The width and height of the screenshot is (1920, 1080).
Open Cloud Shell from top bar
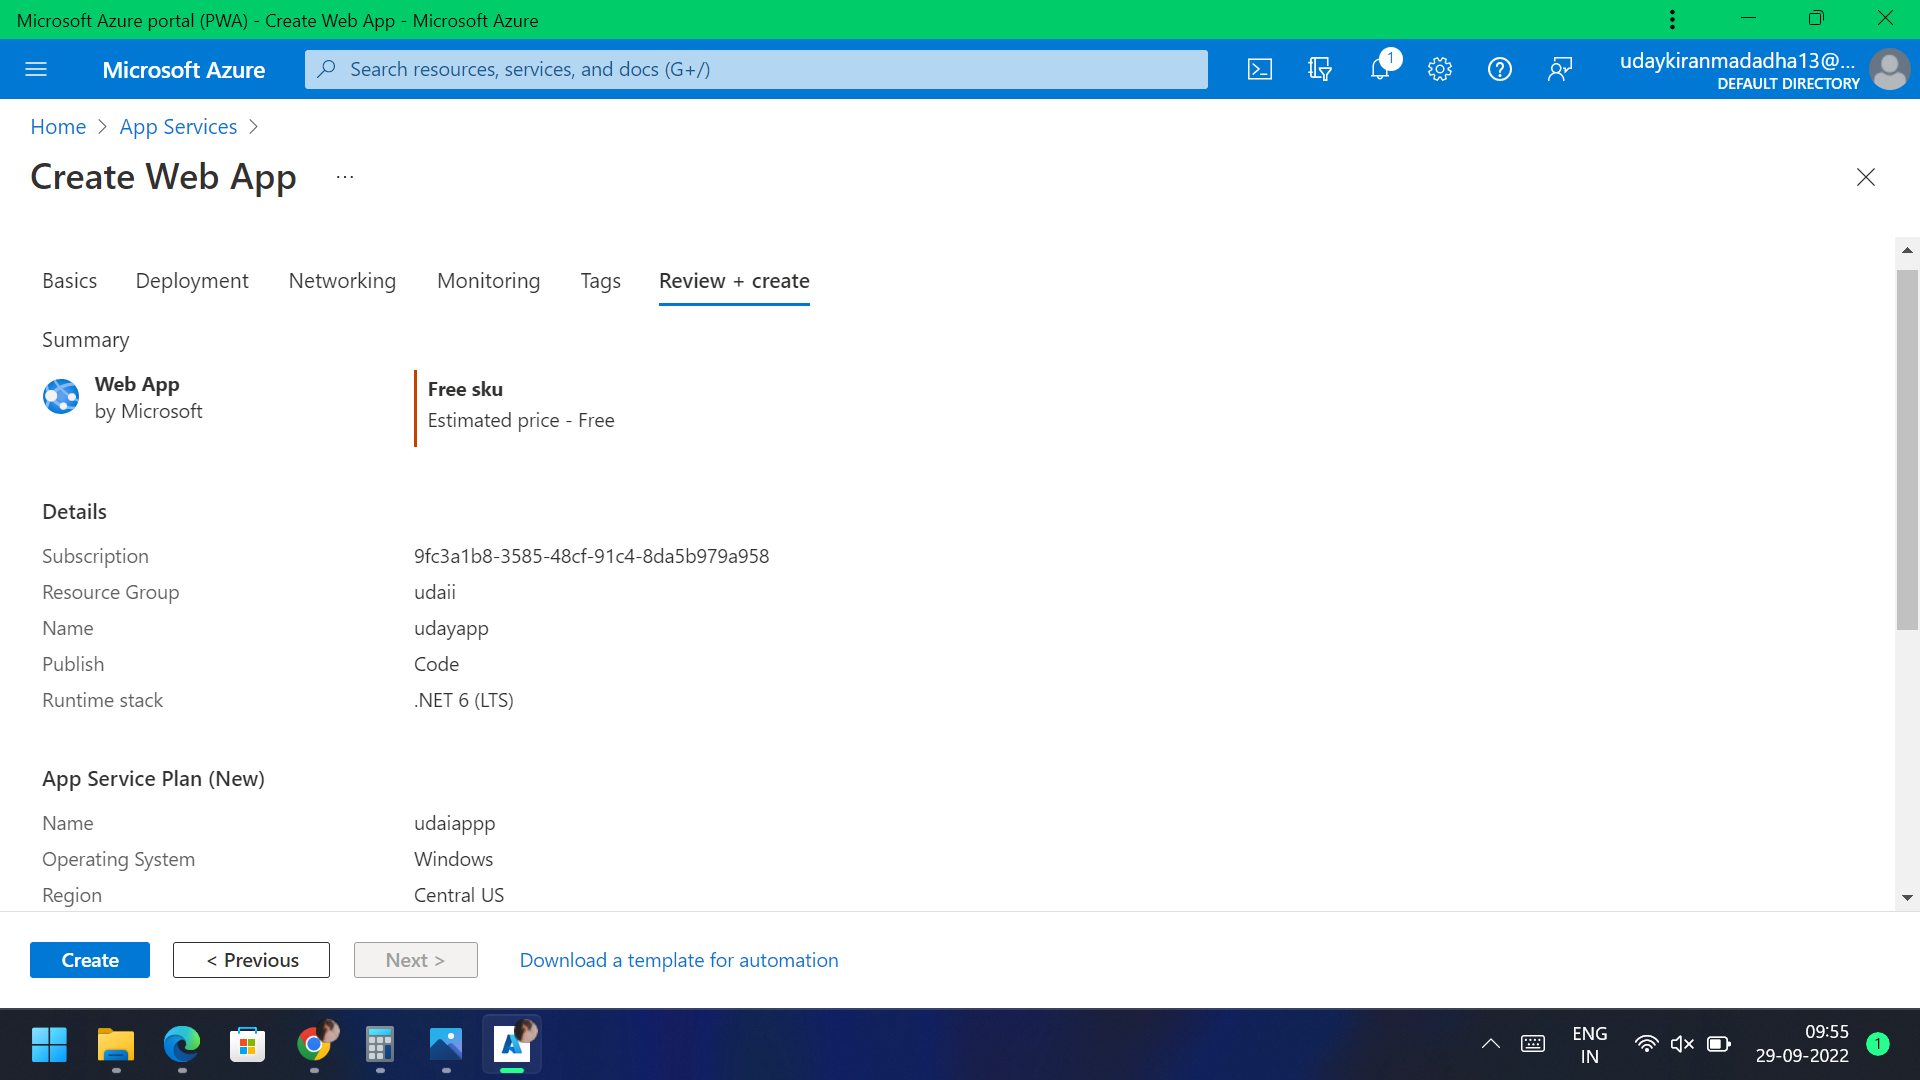point(1260,69)
